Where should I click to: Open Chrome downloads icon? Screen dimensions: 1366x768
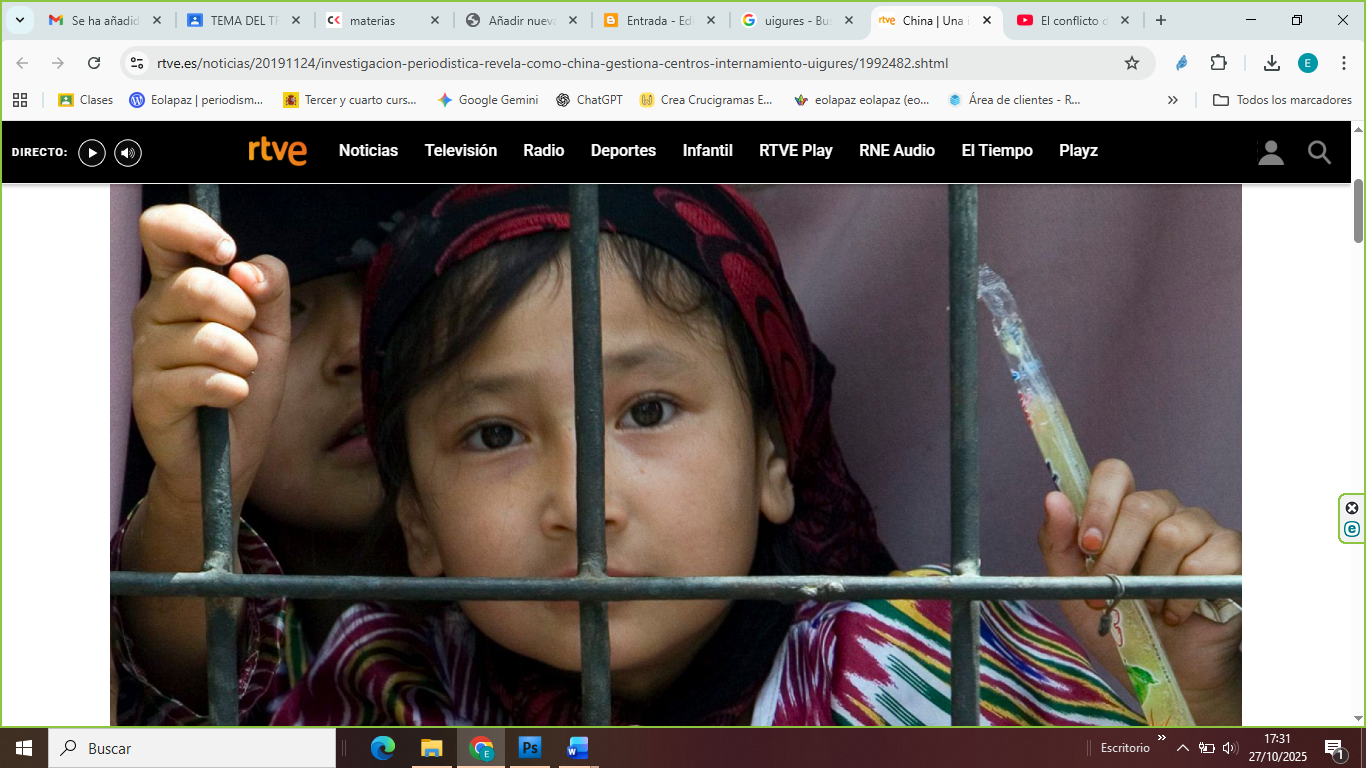[x=1271, y=63]
